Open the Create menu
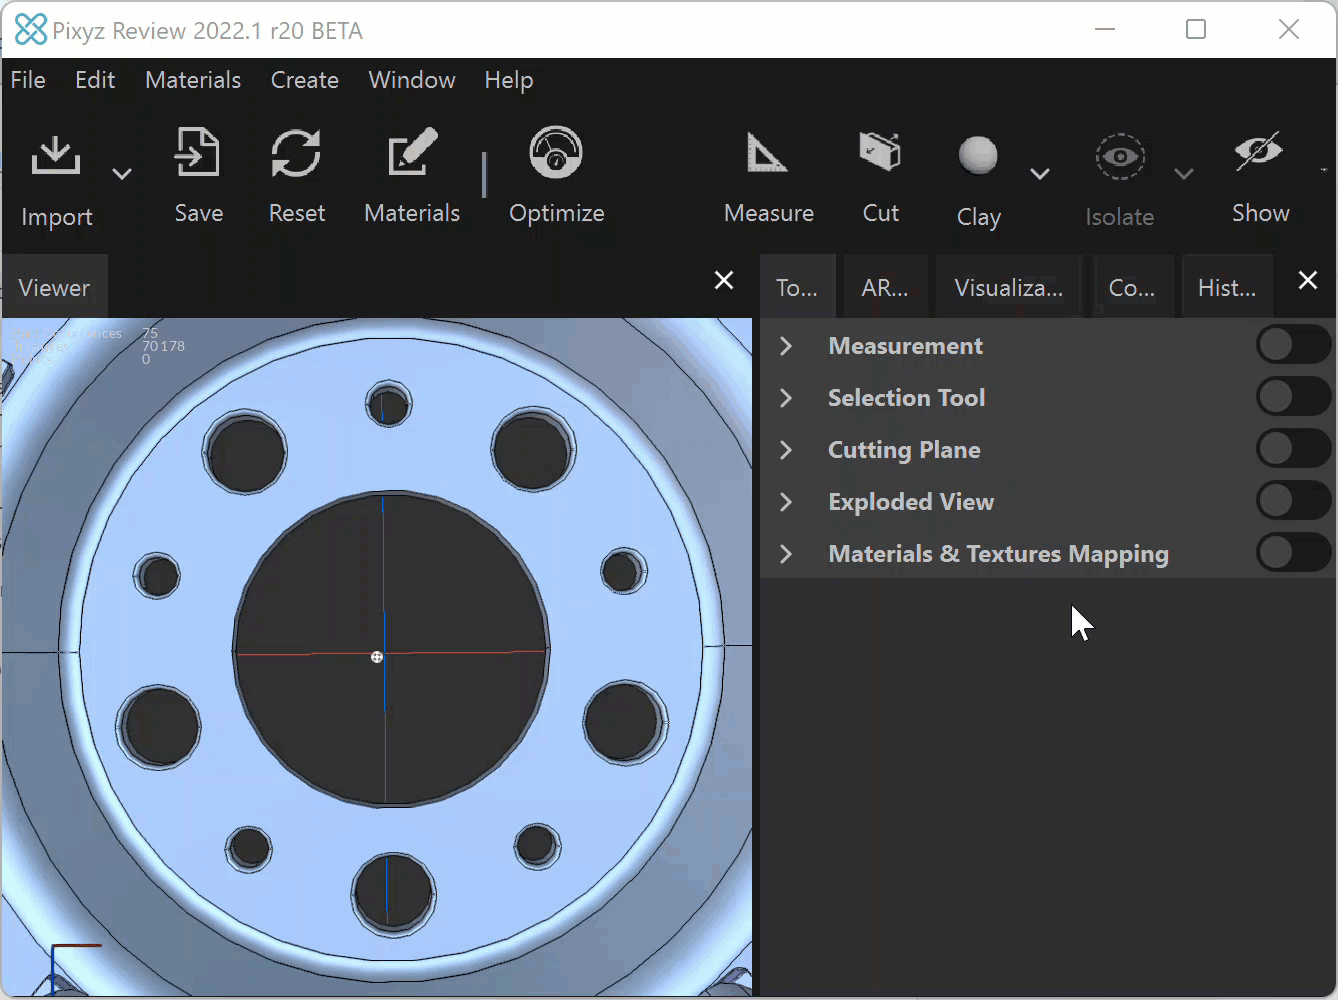Image resolution: width=1338 pixels, height=1000 pixels. pyautogui.click(x=305, y=80)
